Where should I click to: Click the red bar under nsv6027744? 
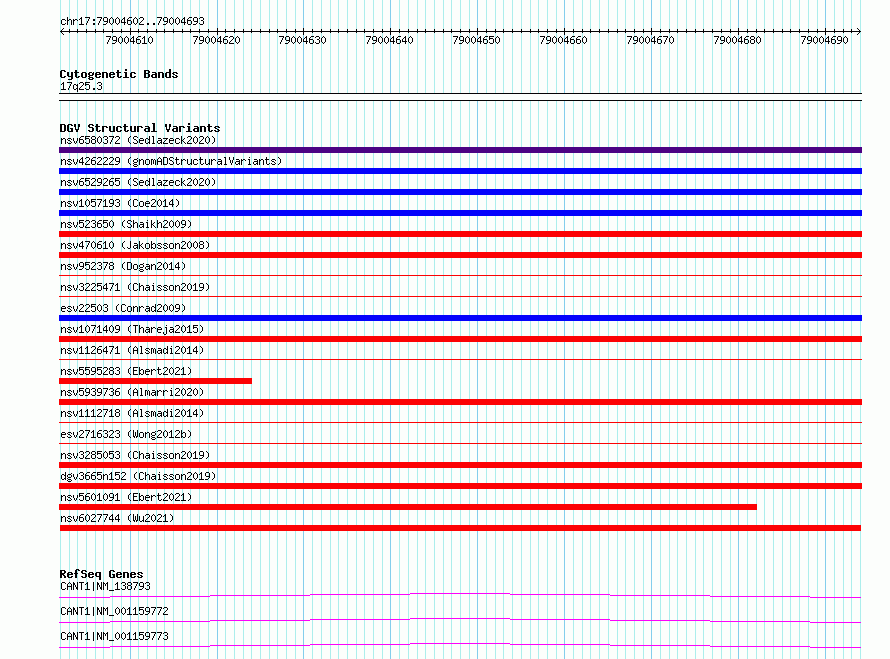[x=460, y=528]
